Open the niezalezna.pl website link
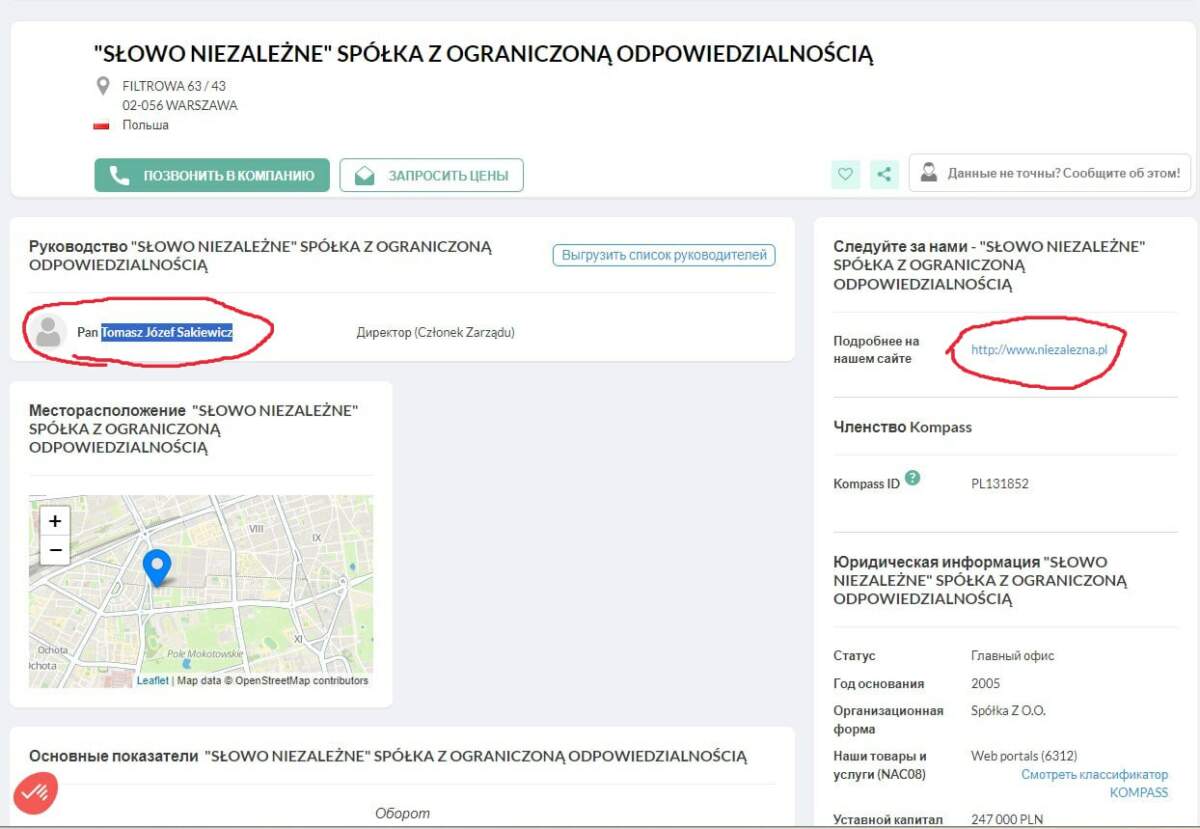 (1039, 350)
